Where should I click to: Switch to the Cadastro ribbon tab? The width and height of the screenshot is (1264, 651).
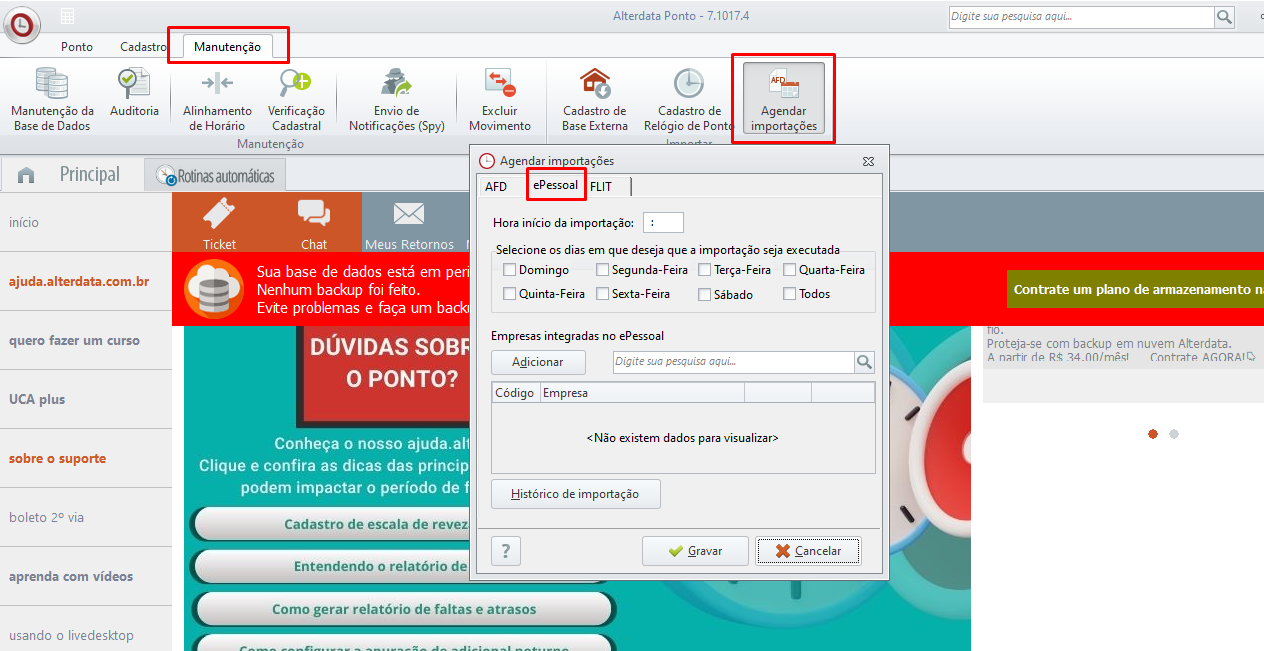click(x=143, y=47)
